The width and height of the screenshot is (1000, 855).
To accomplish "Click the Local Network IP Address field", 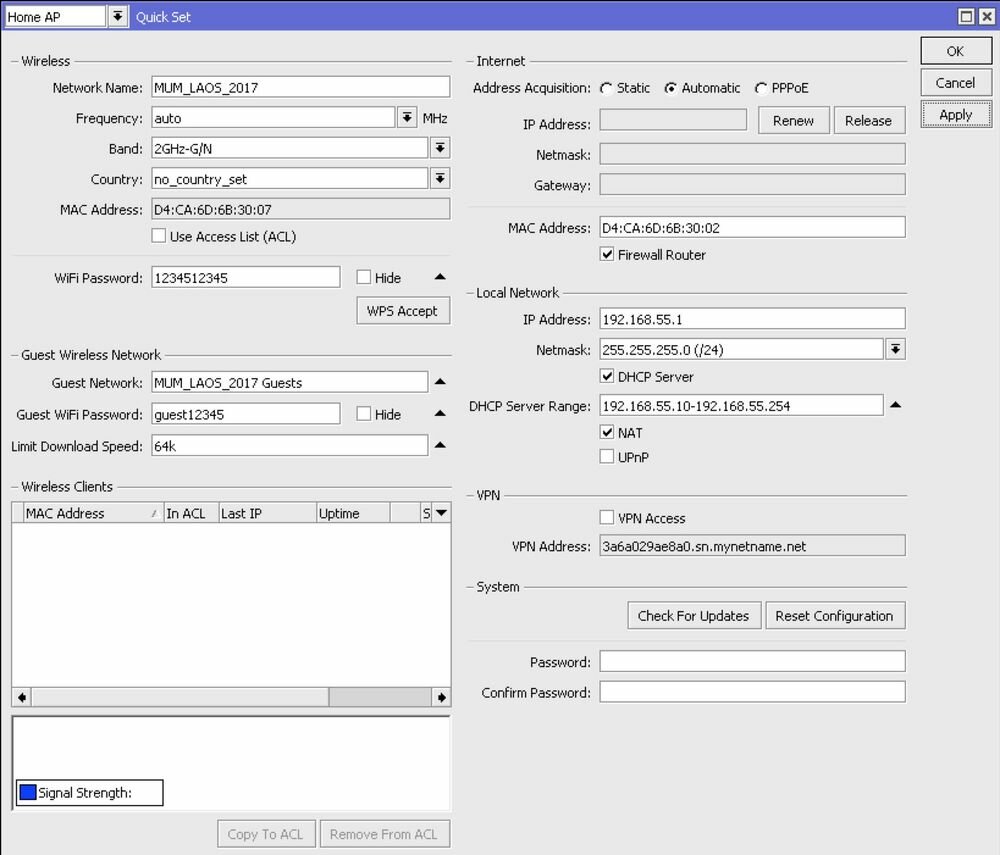I will tap(752, 319).
